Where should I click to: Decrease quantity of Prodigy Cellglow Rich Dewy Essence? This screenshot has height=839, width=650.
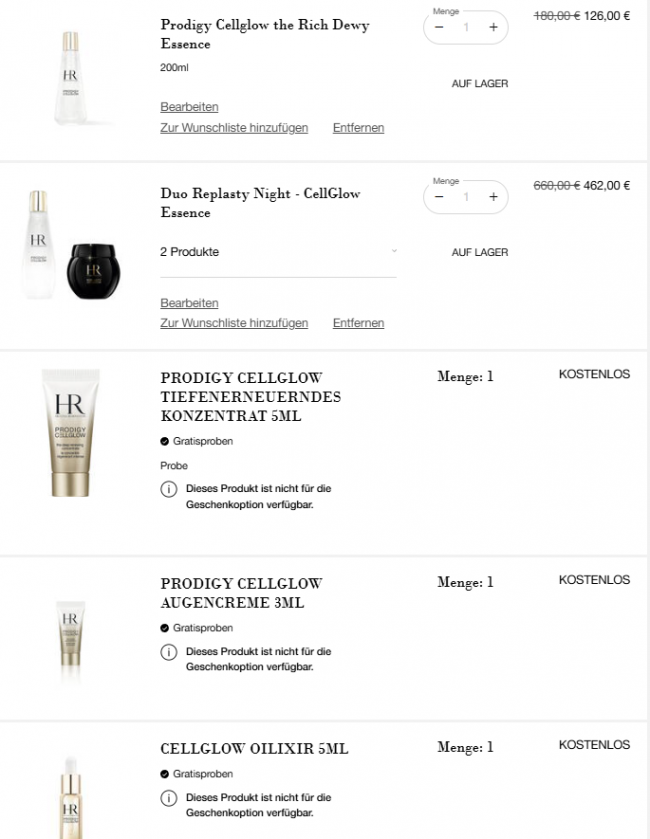[x=439, y=27]
